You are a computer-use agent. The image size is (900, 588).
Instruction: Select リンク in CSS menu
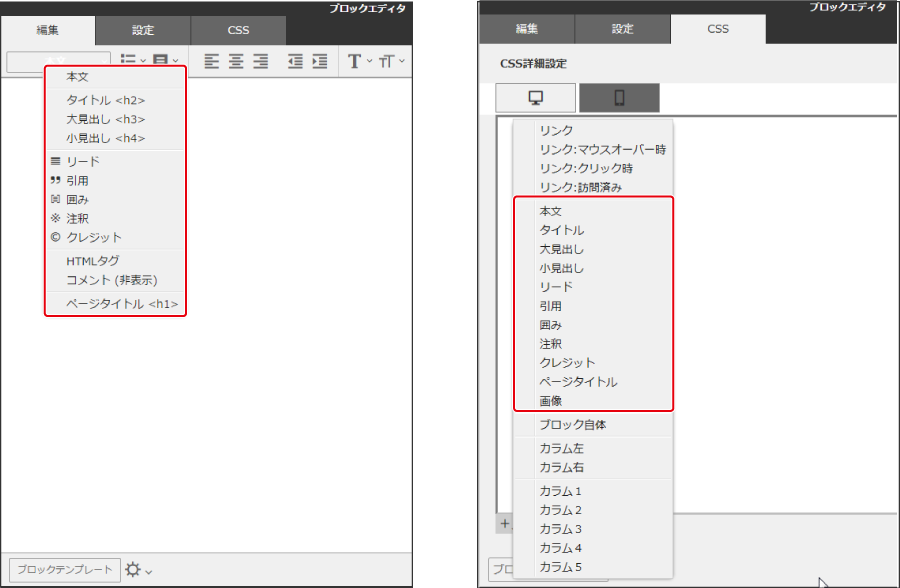(593, 131)
